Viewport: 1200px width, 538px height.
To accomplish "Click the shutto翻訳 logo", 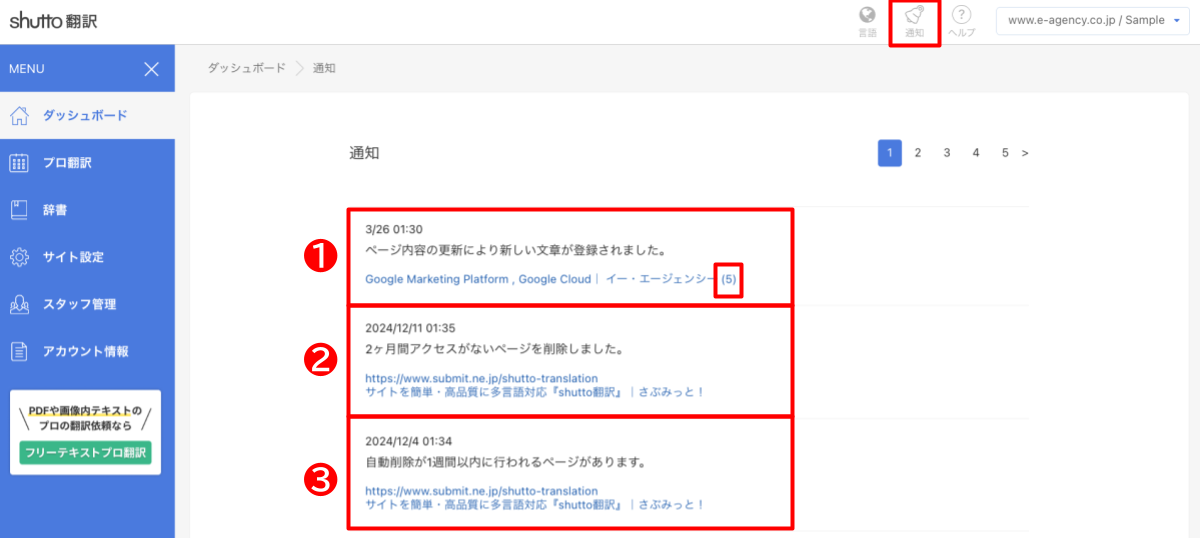I will coord(54,20).
